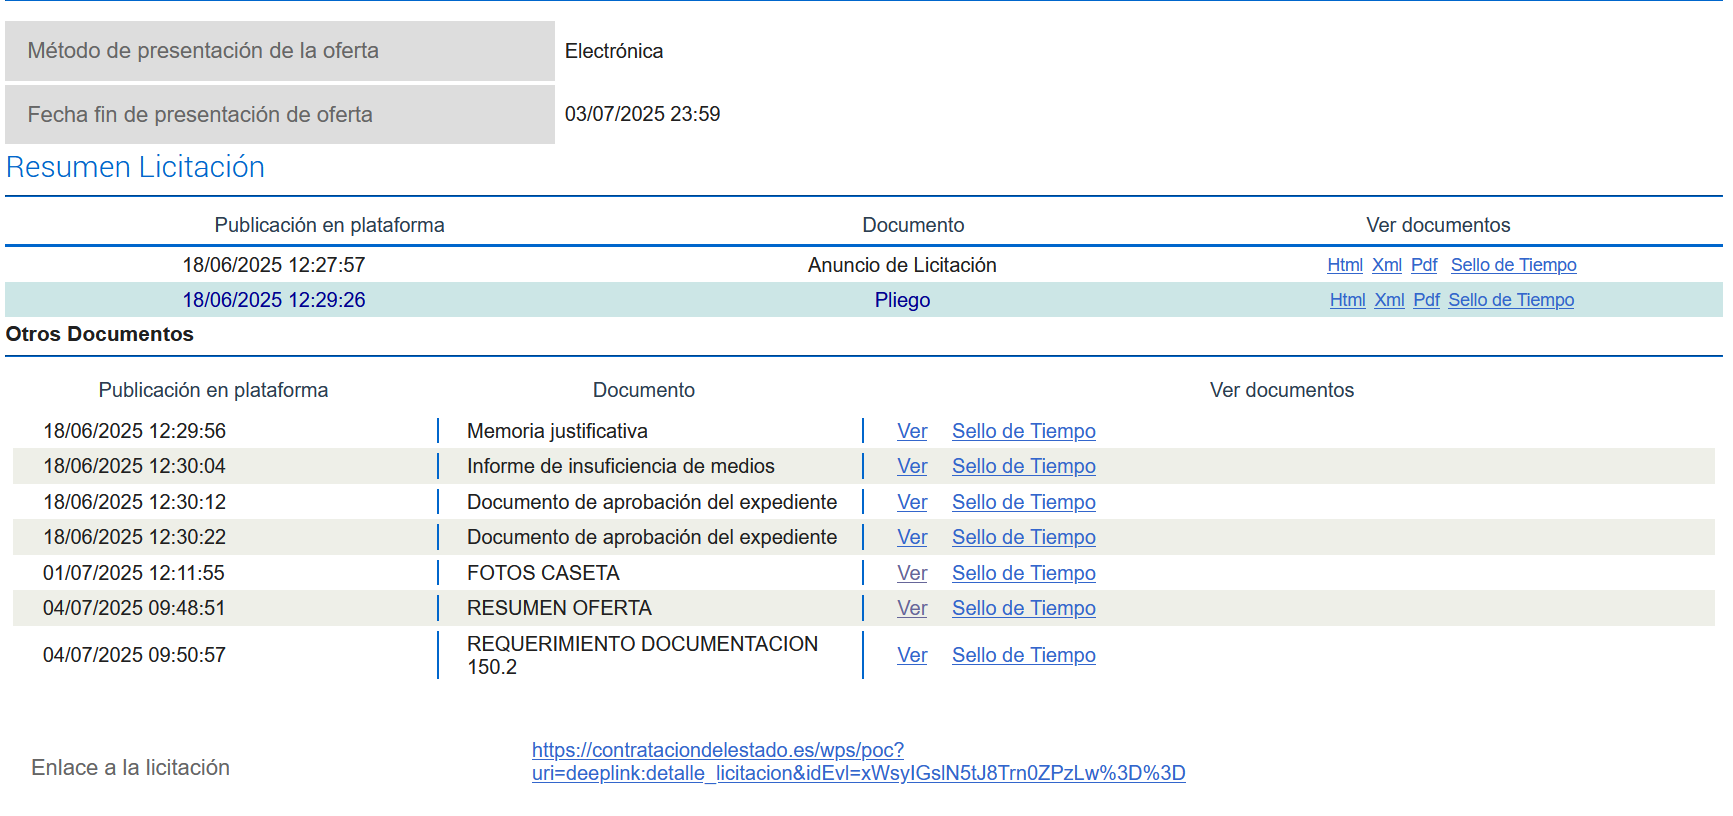The height and width of the screenshot is (816, 1733).
Task: Open Sello de Tiempo for REQUERIMIENTO DOCUMENTACION
Action: 1023,655
